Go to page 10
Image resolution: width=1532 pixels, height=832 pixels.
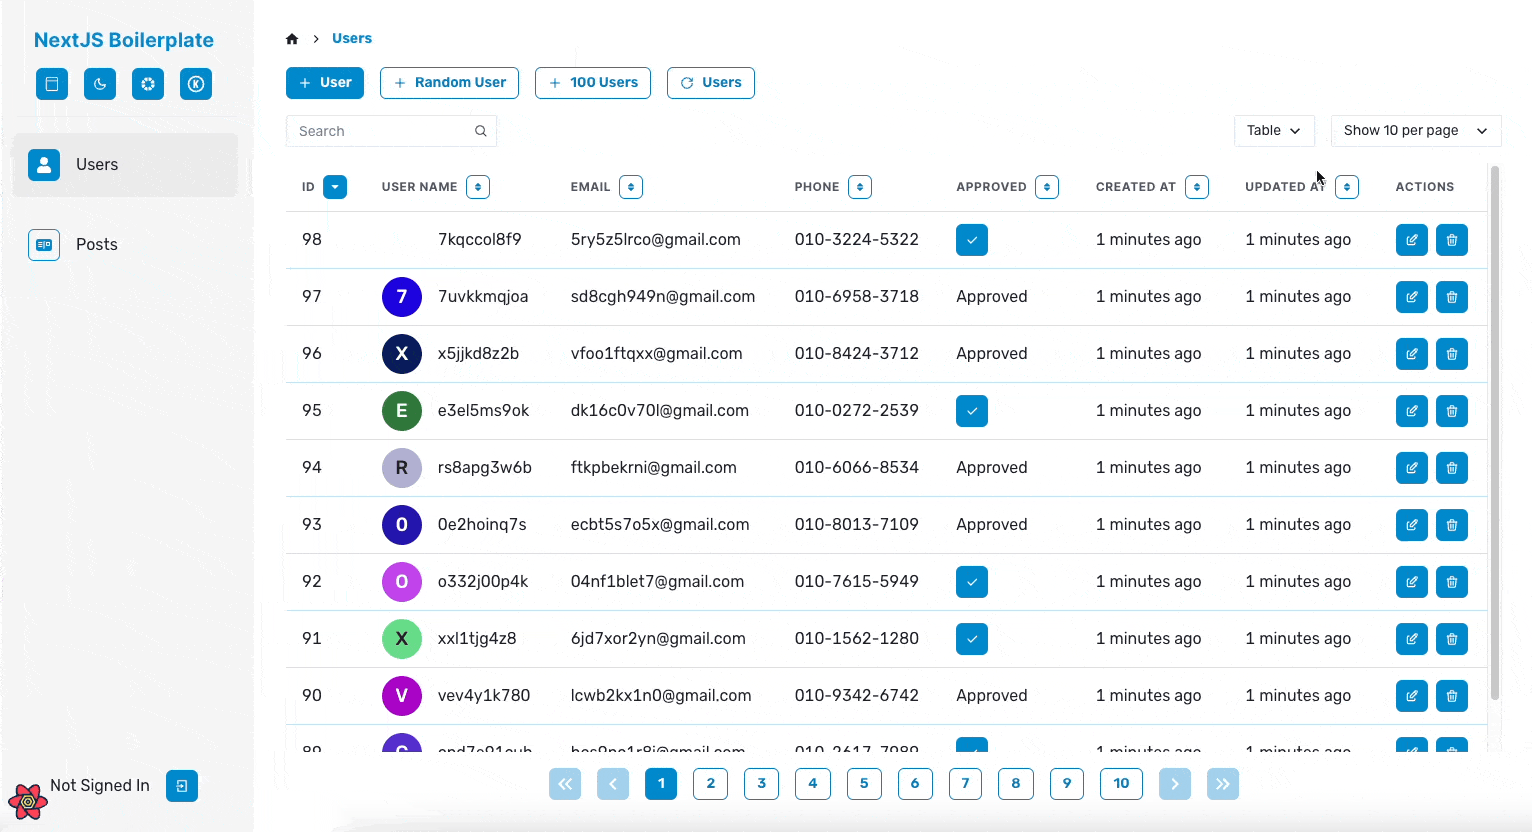tap(1121, 784)
